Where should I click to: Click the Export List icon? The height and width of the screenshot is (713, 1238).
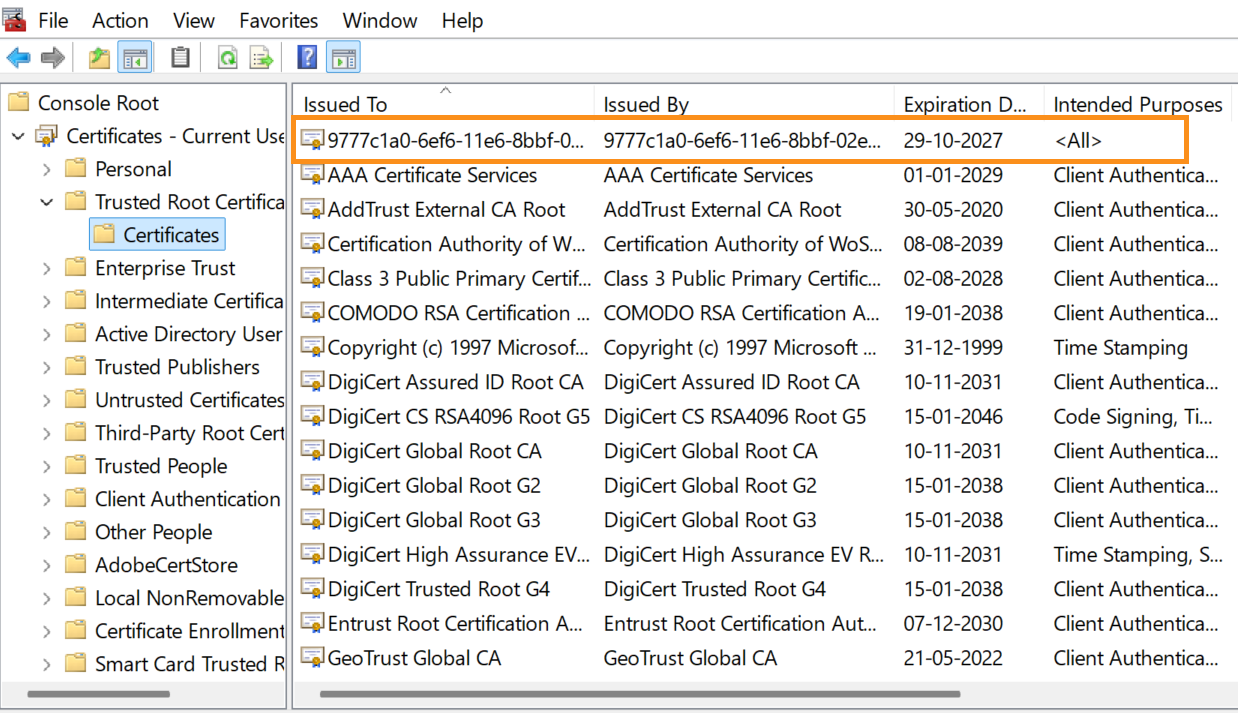click(262, 58)
